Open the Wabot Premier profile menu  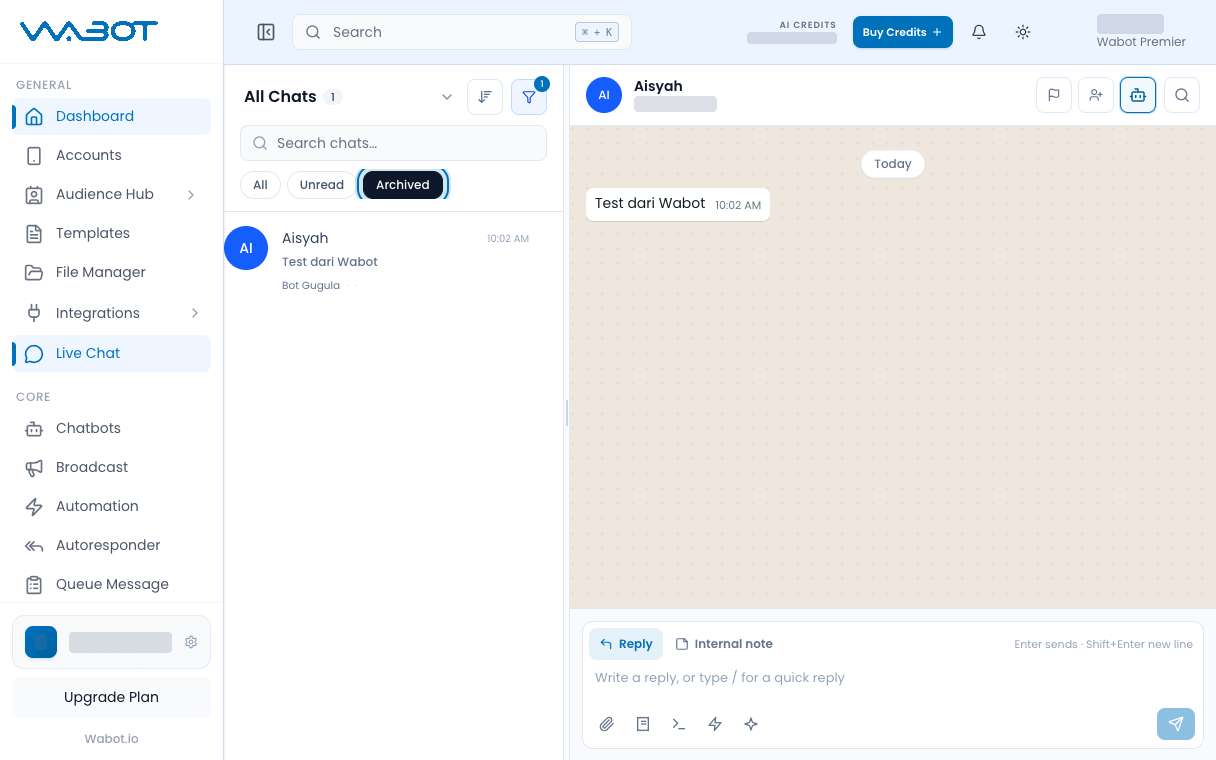(x=1141, y=32)
